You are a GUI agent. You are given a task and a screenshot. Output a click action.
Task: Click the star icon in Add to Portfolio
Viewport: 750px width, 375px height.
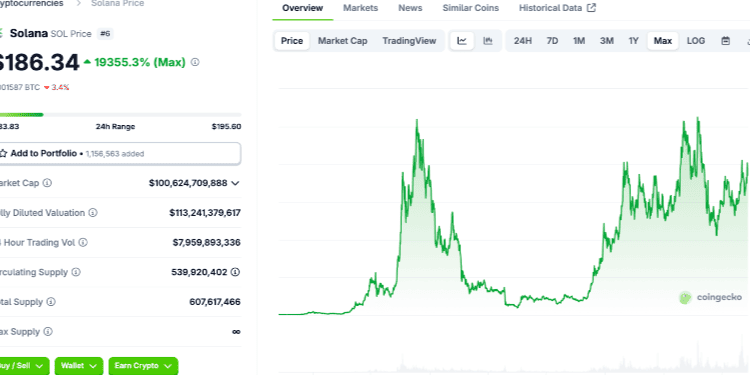click(3, 154)
